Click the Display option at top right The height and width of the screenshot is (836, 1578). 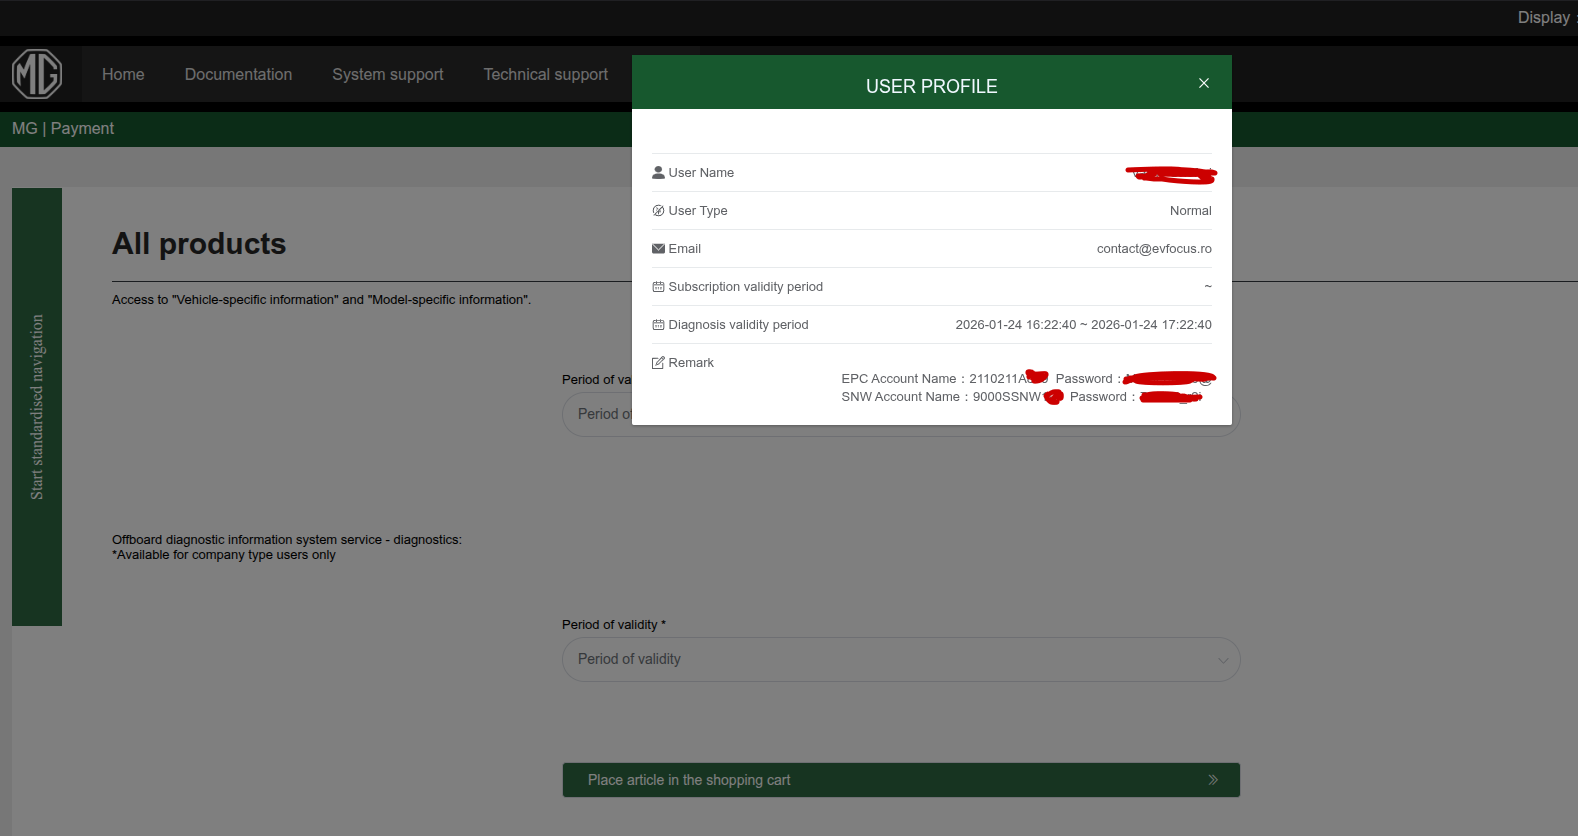[1544, 18]
